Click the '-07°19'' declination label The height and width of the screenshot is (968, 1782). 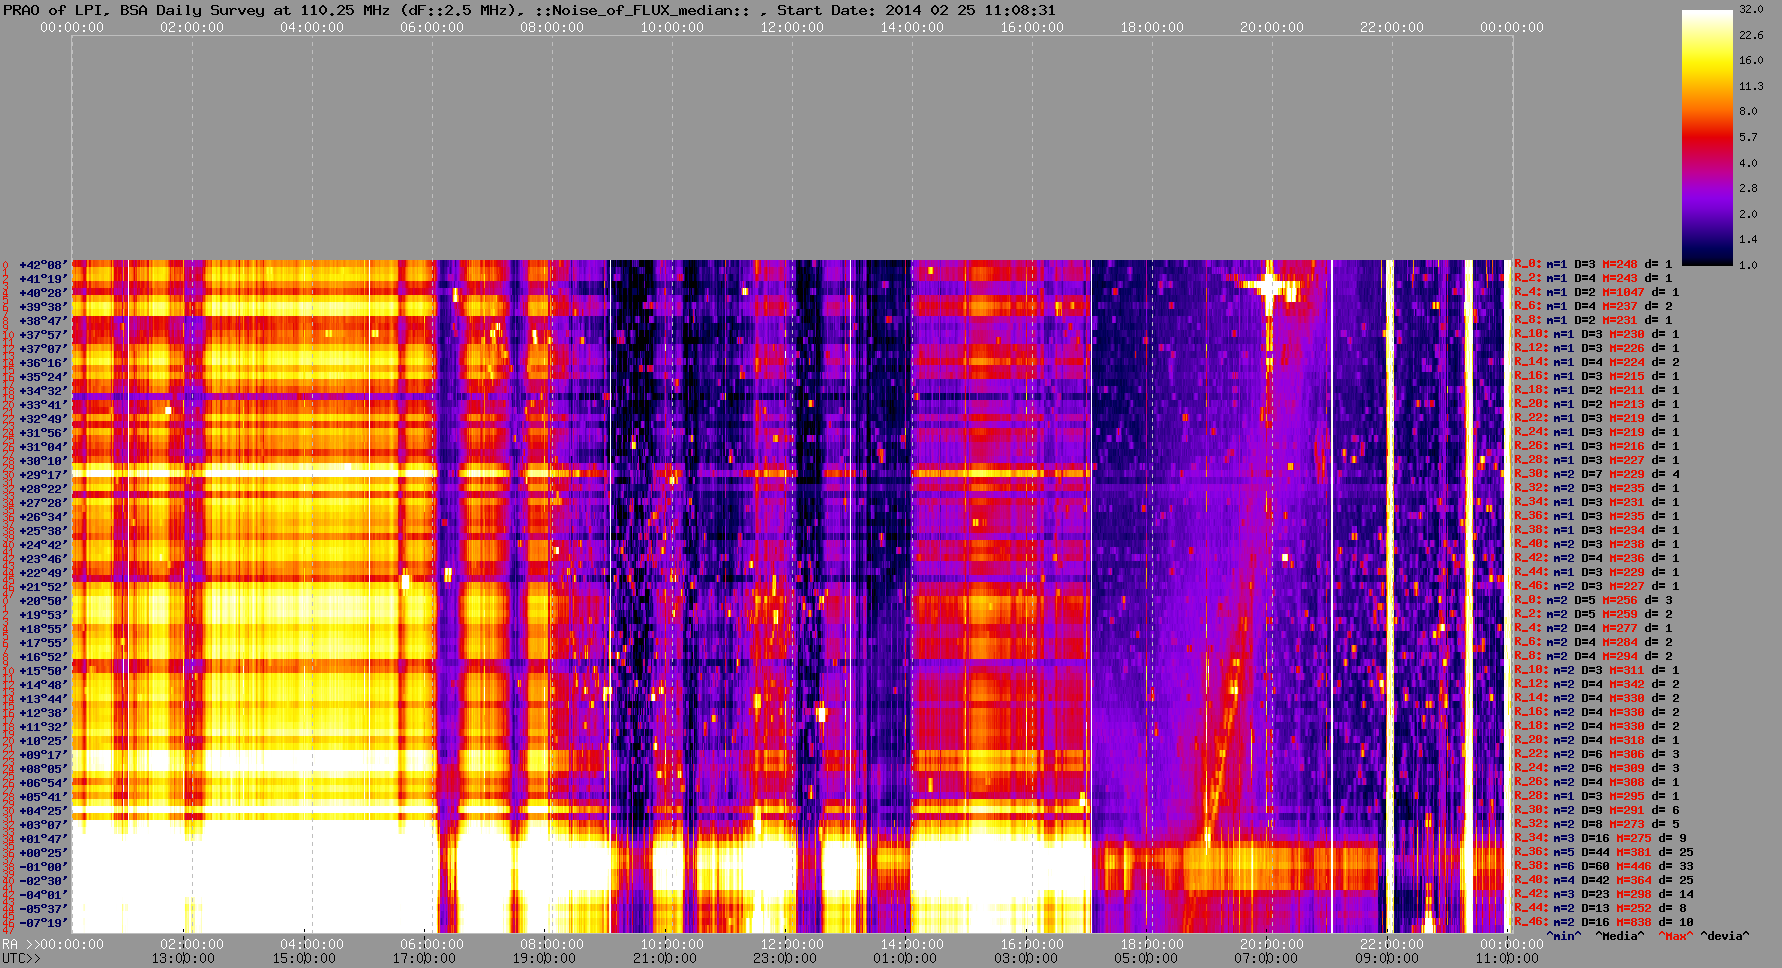43,923
